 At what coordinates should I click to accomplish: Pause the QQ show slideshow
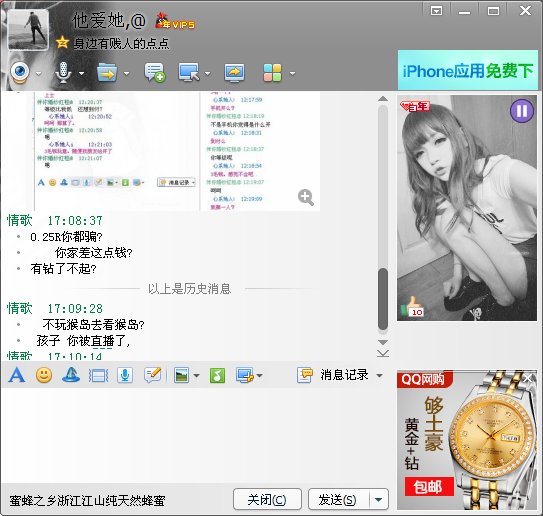pyautogui.click(x=522, y=111)
